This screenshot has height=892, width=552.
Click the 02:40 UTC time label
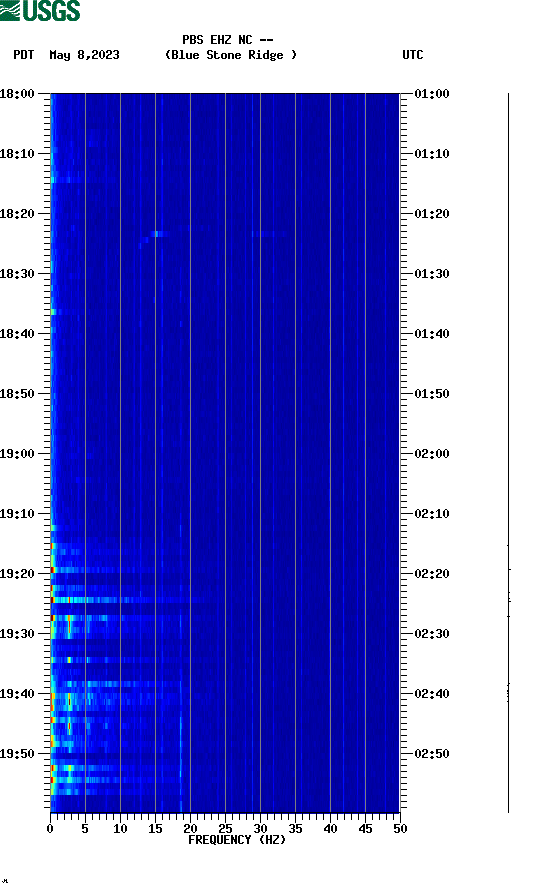[x=432, y=694]
